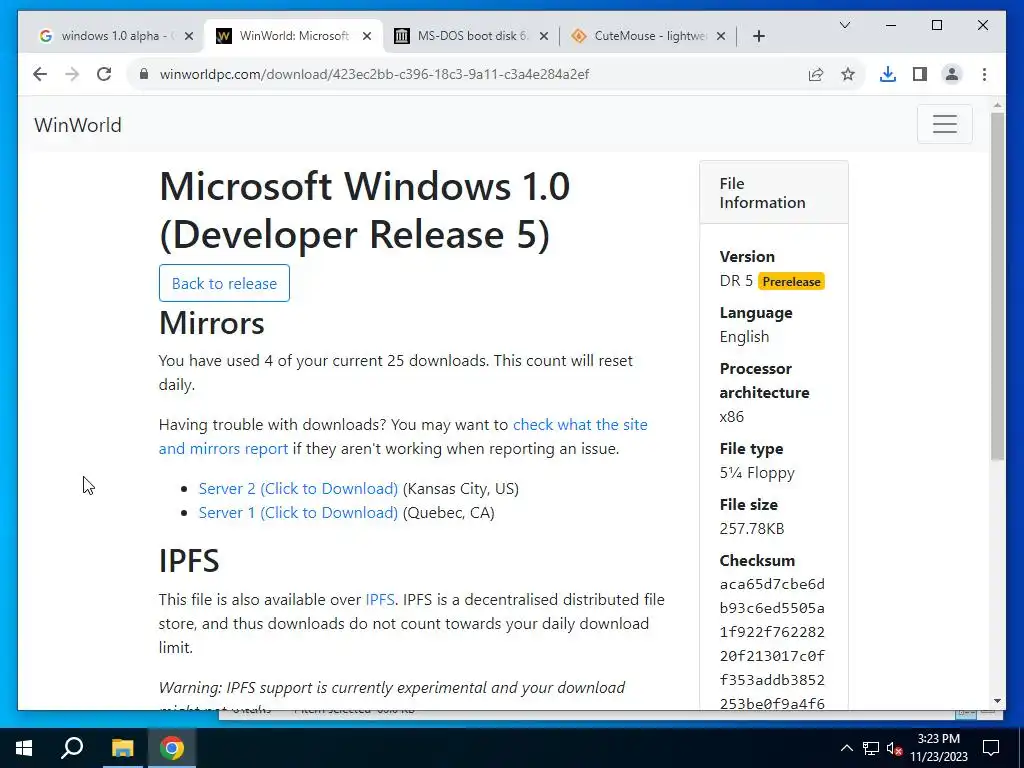Viewport: 1024px width, 768px height.
Task: Download from Server 2 (Kansas City)
Action: pos(298,488)
